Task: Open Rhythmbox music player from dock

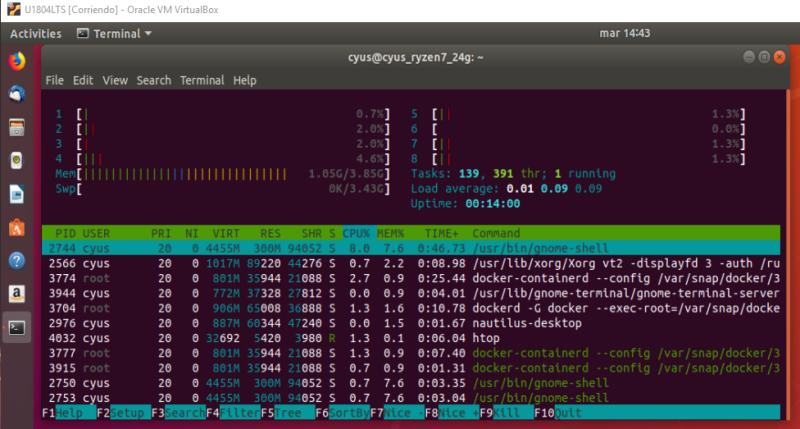Action: point(17,161)
